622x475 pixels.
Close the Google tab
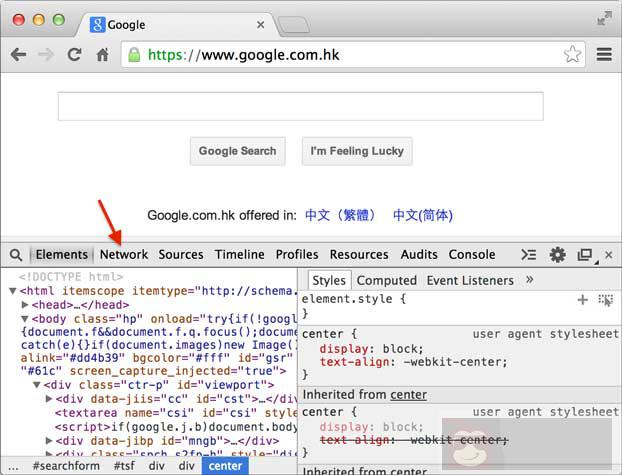pyautogui.click(x=261, y=25)
